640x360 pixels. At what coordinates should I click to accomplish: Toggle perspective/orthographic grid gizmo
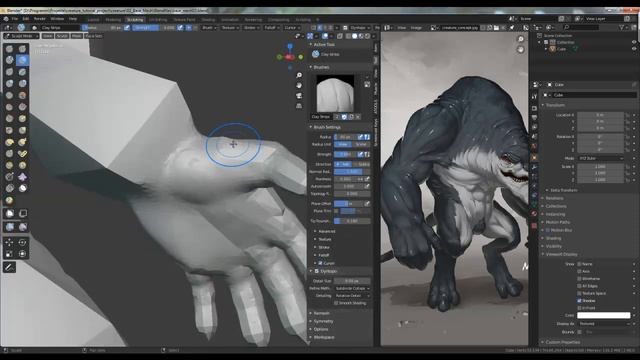299,106
